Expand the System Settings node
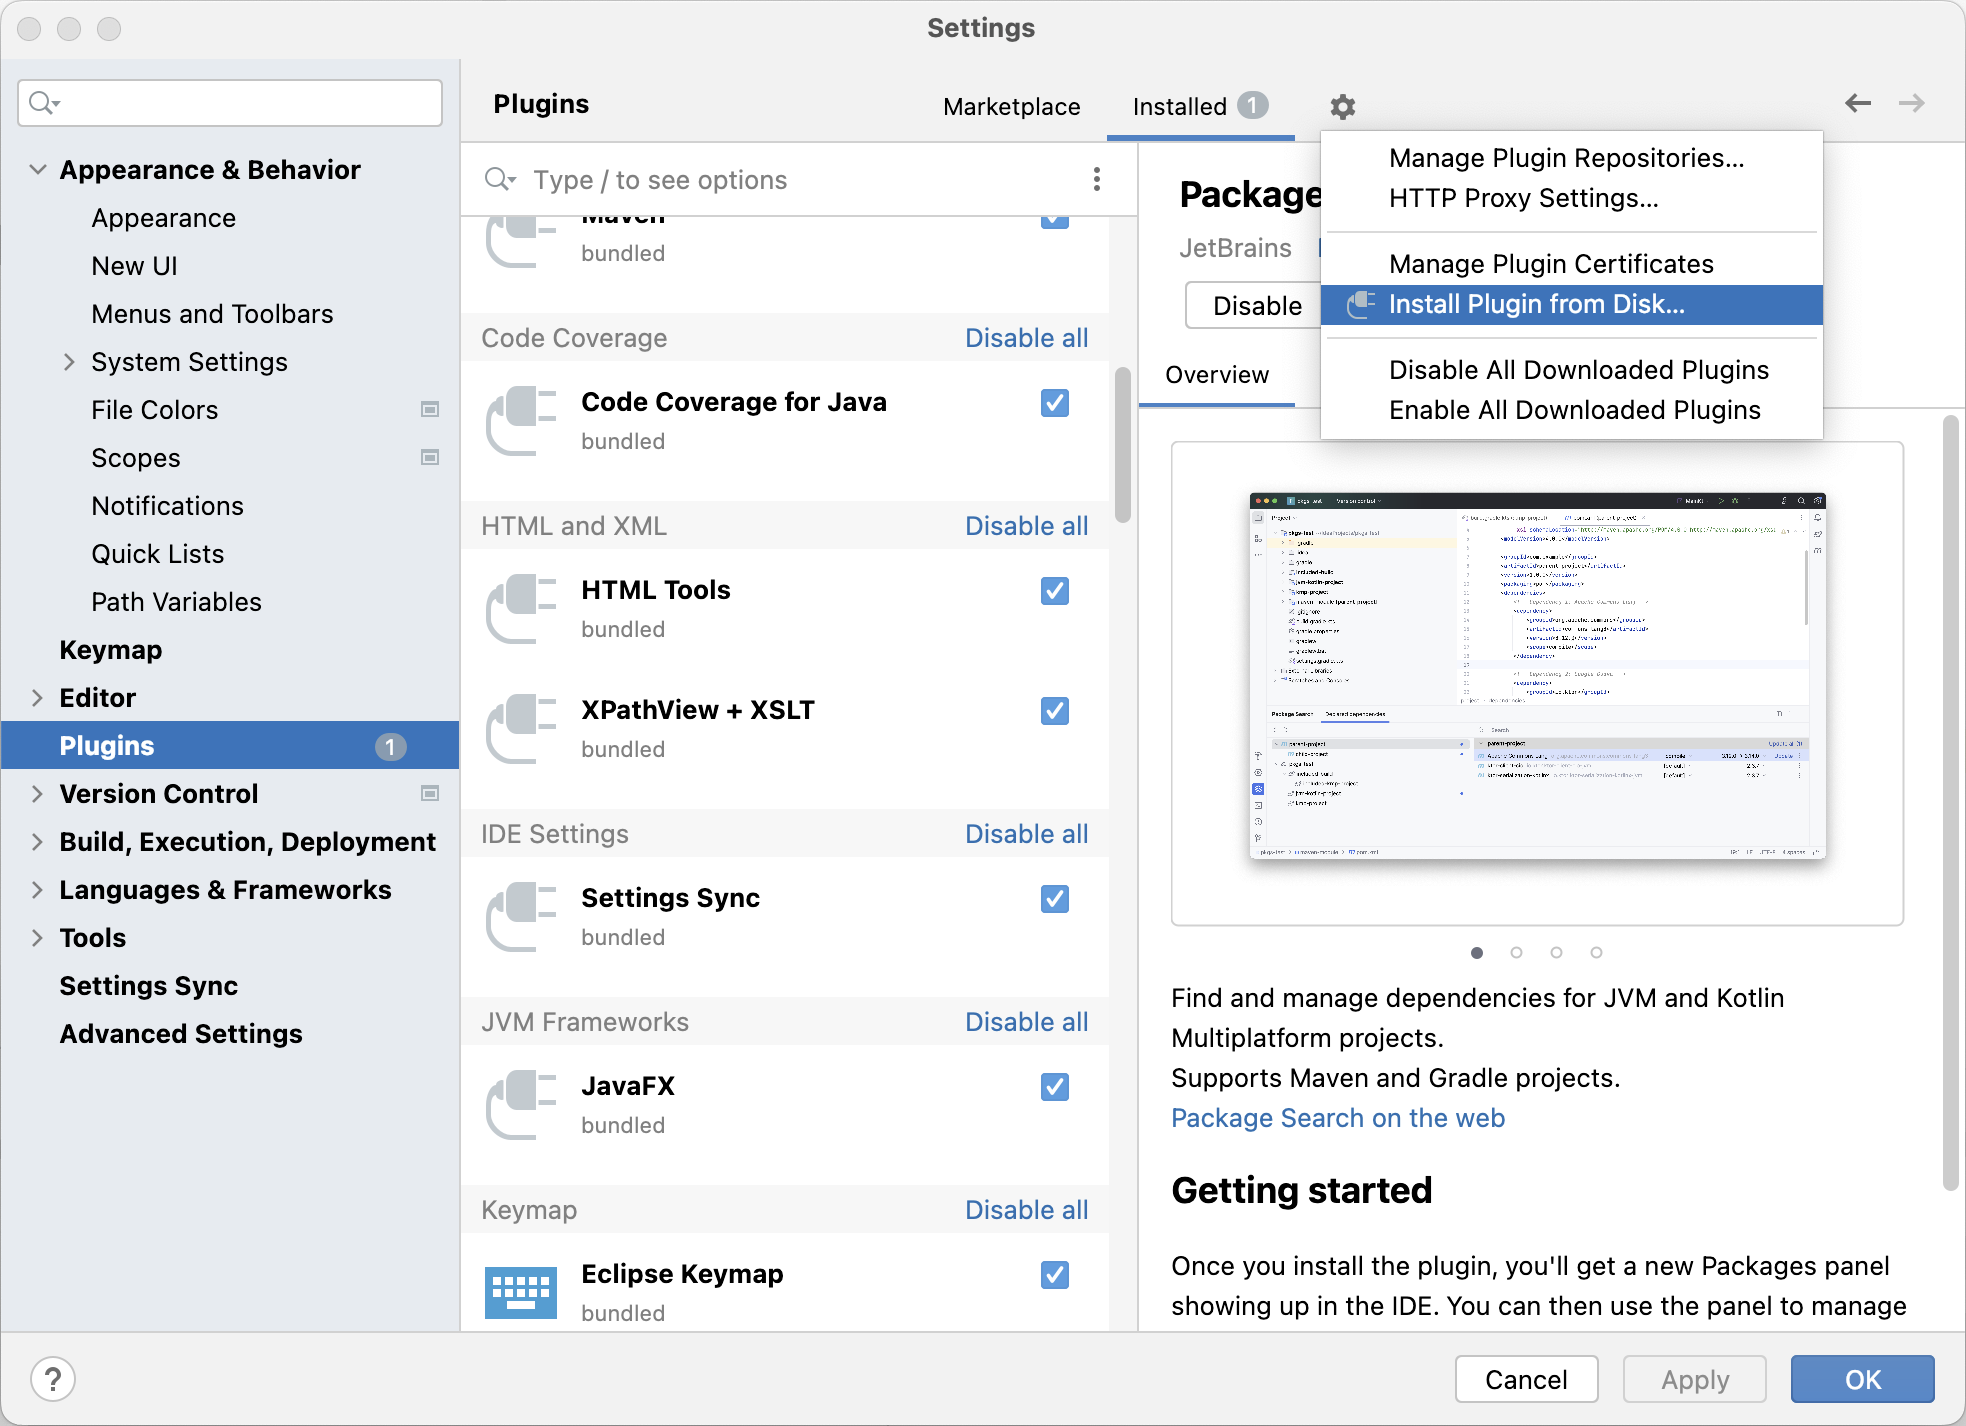The height and width of the screenshot is (1426, 1966). pyautogui.click(x=69, y=361)
